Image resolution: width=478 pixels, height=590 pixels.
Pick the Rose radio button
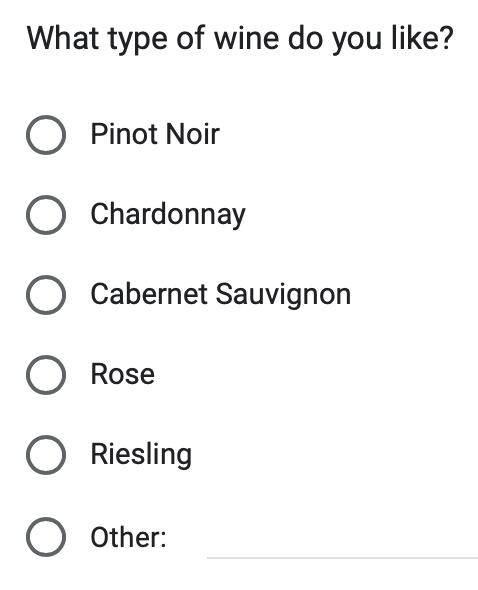pos(46,375)
